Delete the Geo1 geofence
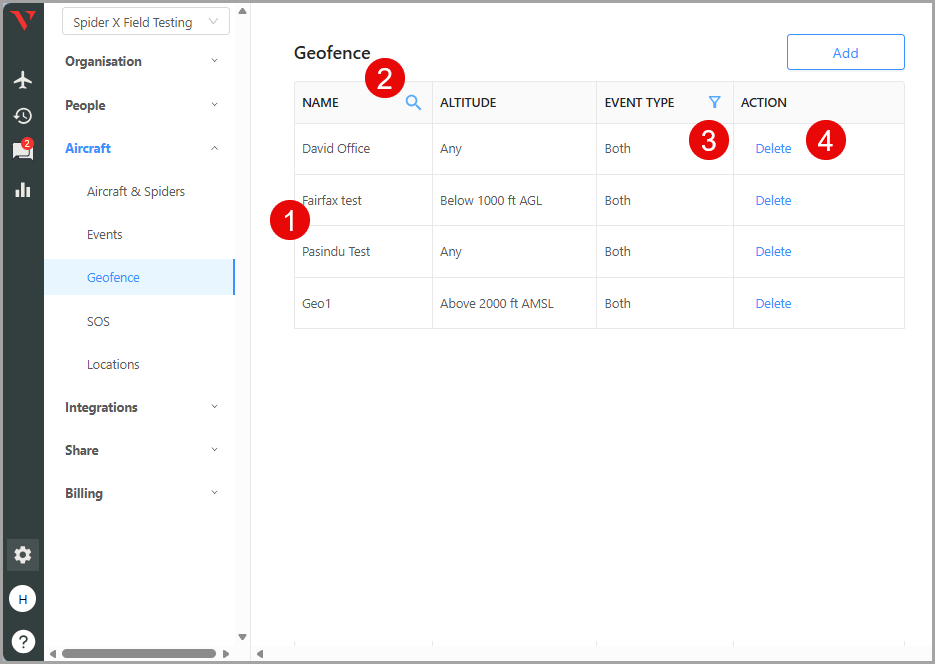The height and width of the screenshot is (664, 935). point(773,303)
